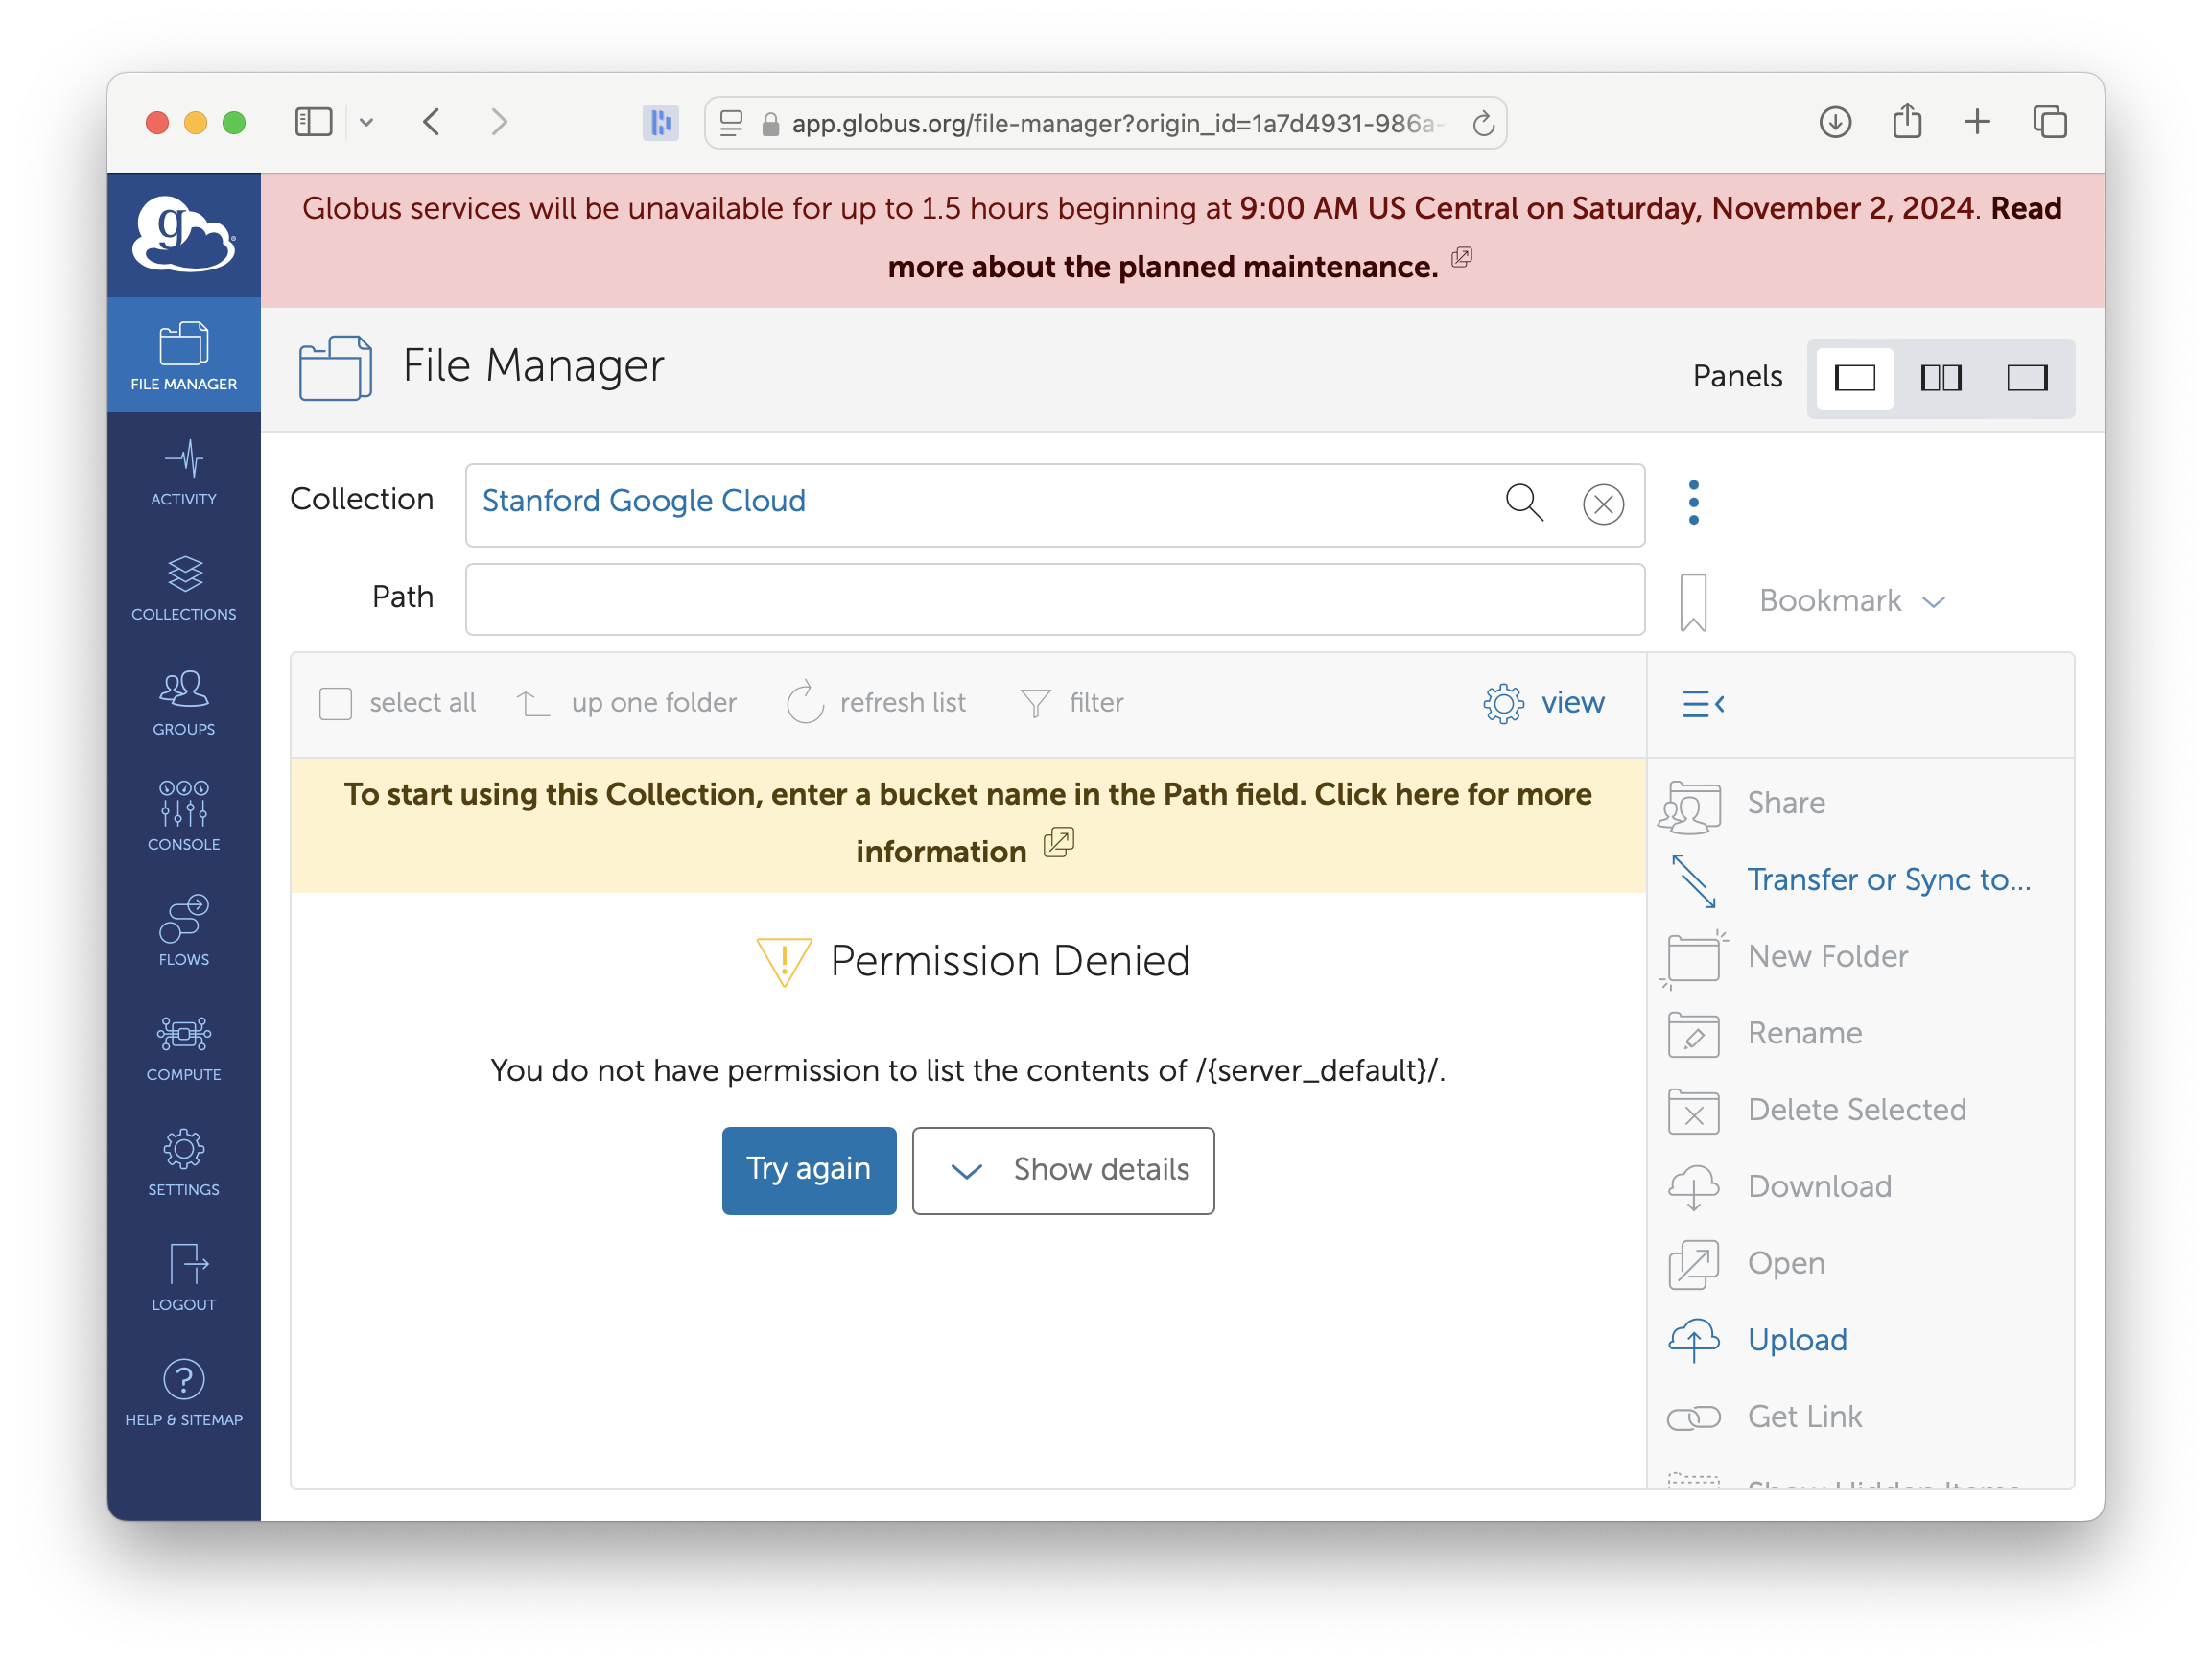Toggle the single panel view
This screenshot has height=1663, width=2212.
point(1859,377)
